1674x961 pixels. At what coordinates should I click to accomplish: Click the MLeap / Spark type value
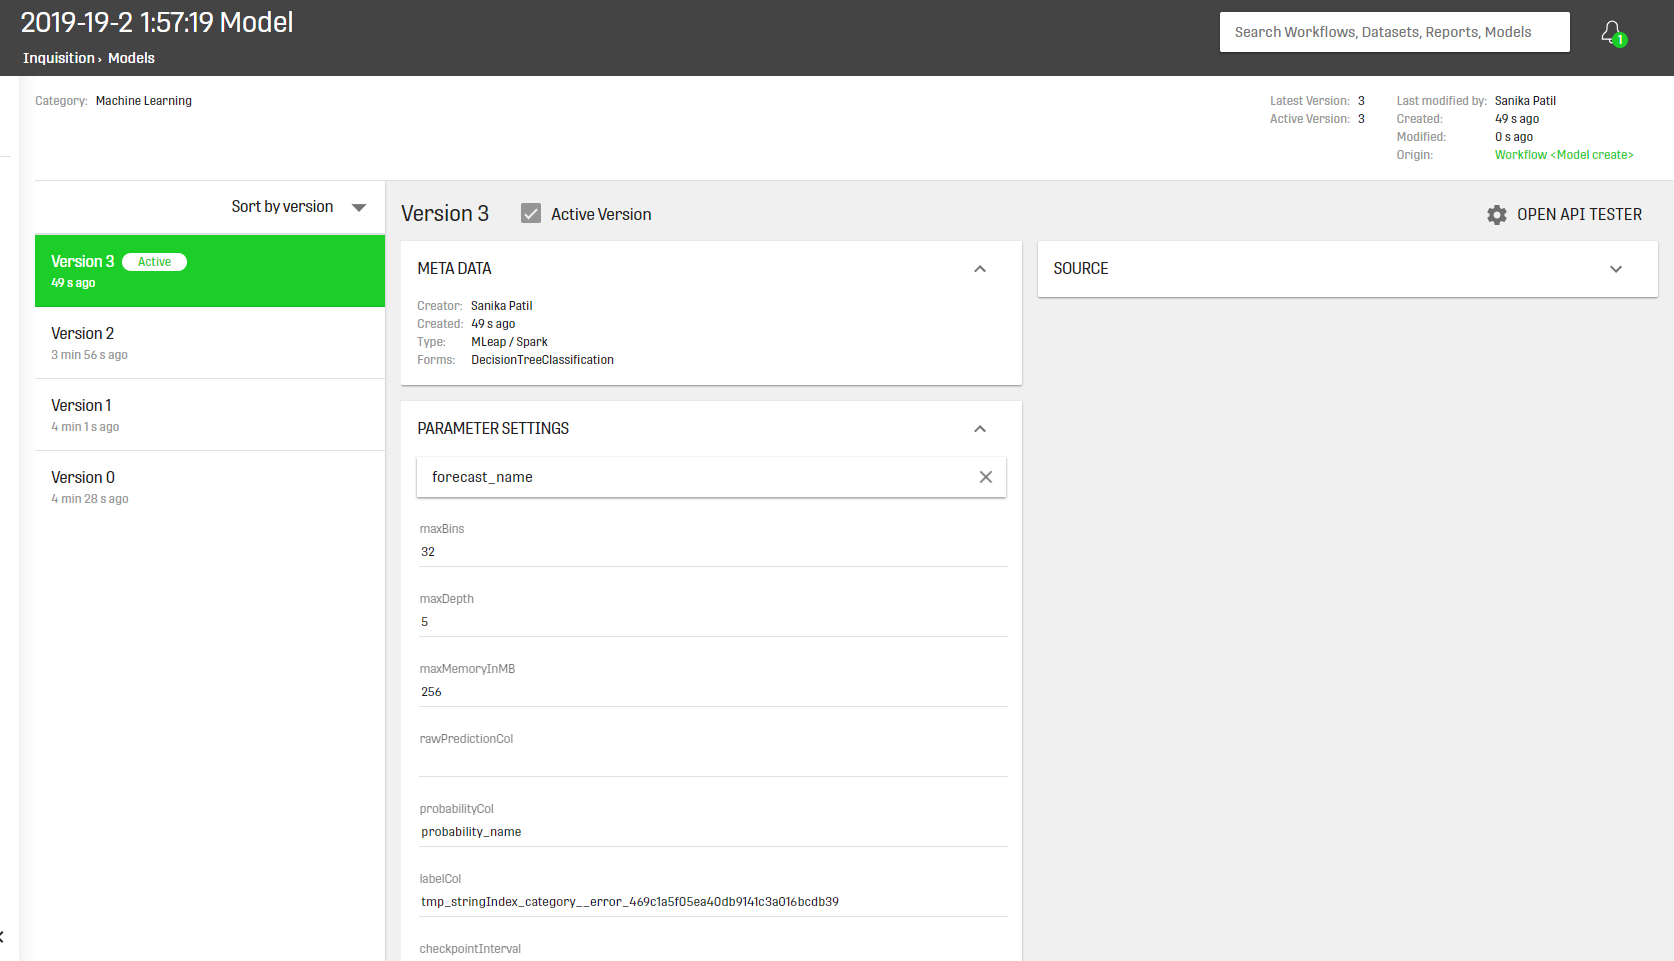[x=509, y=342]
